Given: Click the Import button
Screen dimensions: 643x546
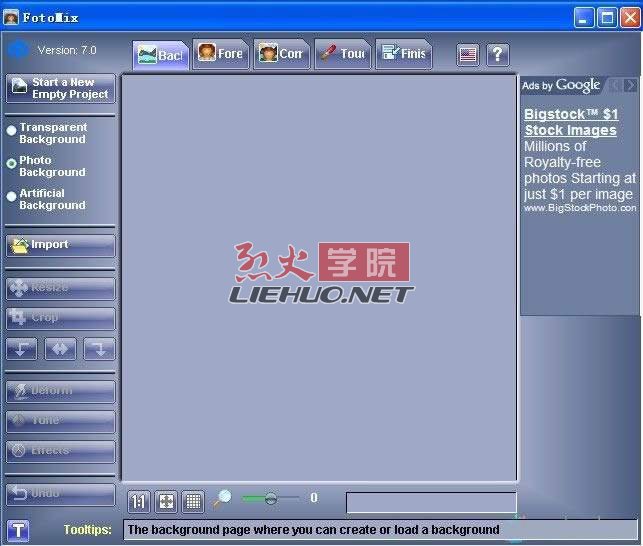Looking at the screenshot, I should click(x=61, y=245).
